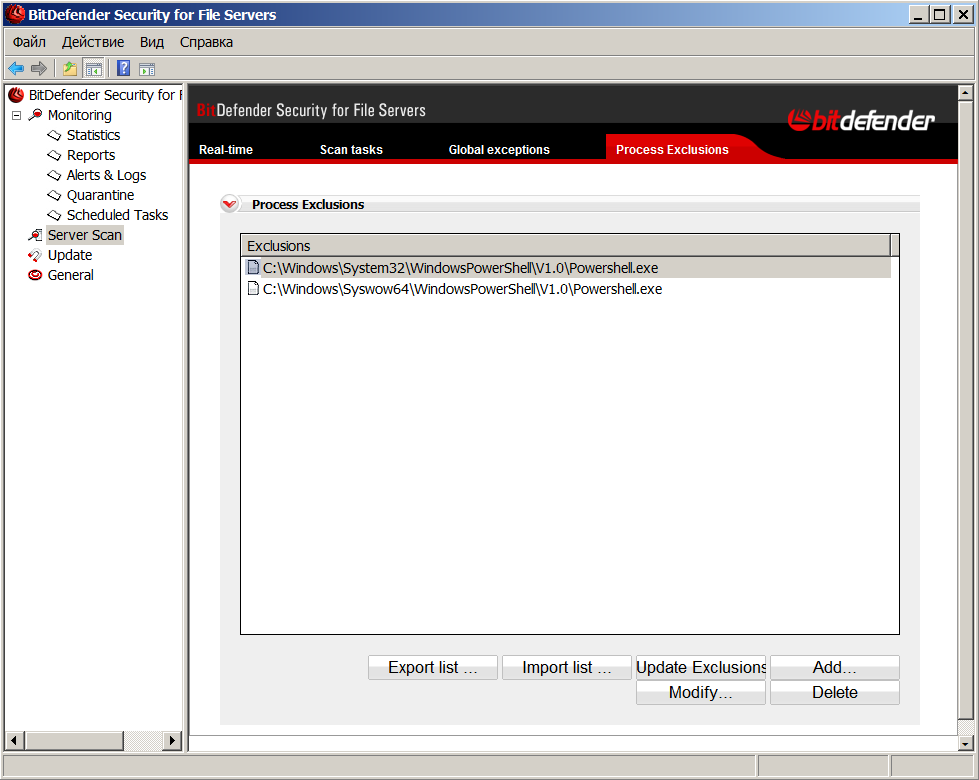Click the Server Scan tree icon
Image resolution: width=979 pixels, height=780 pixels.
pyautogui.click(x=36, y=235)
